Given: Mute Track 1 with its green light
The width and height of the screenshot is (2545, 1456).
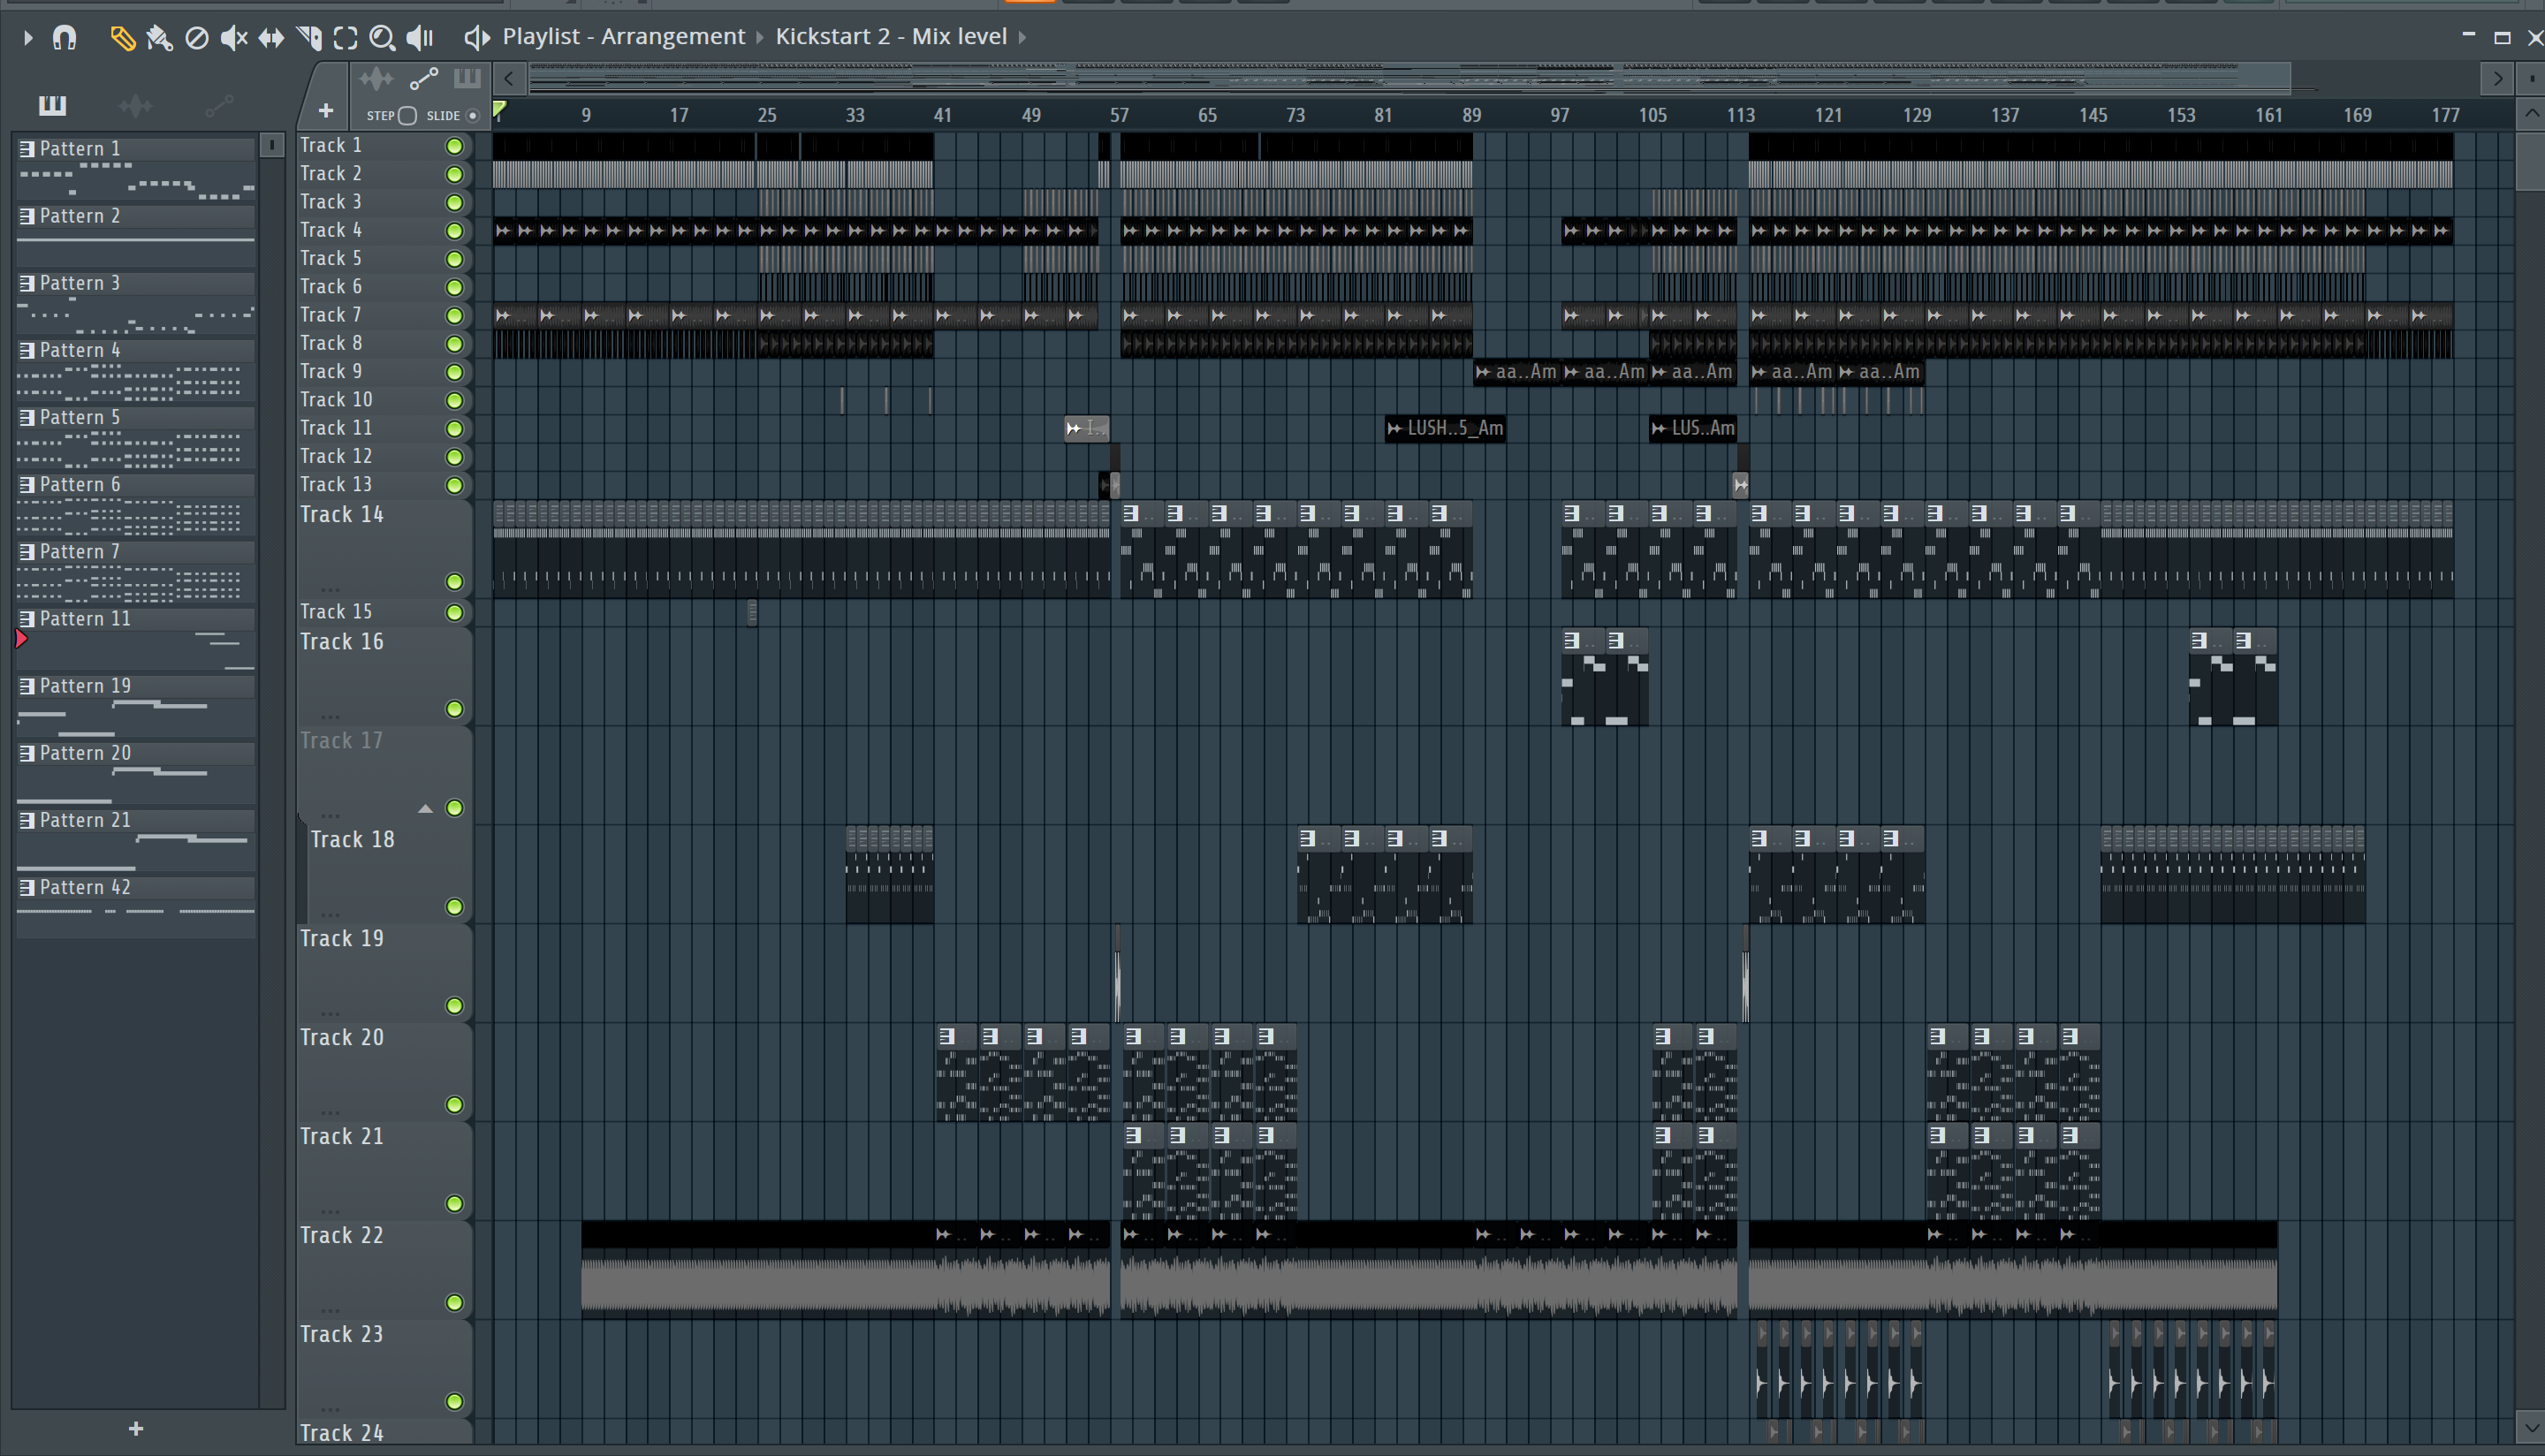Looking at the screenshot, I should pyautogui.click(x=454, y=147).
